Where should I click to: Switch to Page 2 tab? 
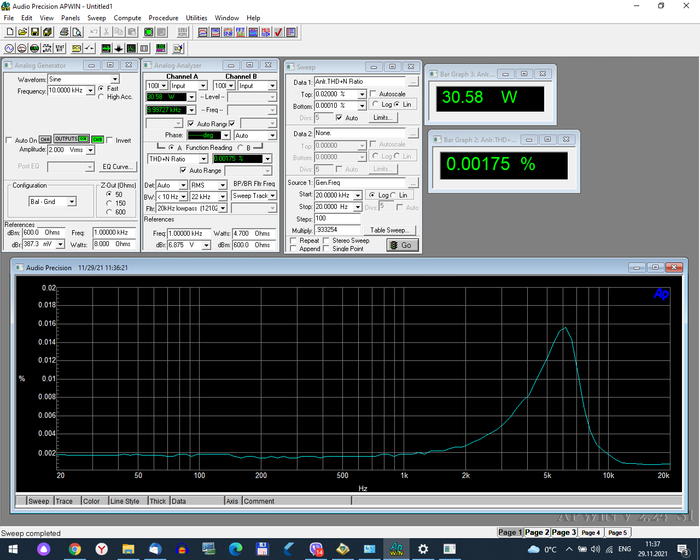coord(537,533)
